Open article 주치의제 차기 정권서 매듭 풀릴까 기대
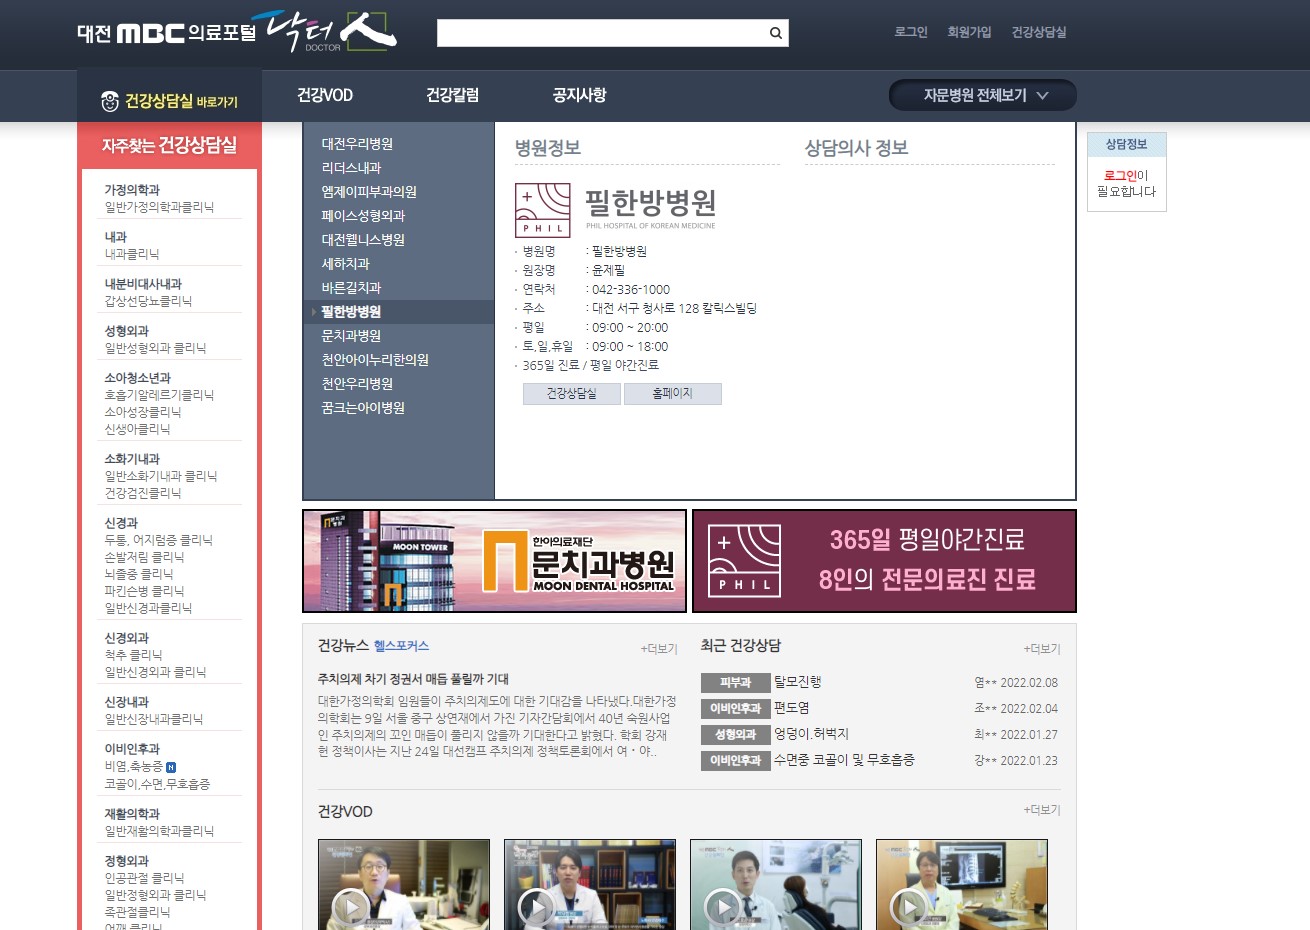This screenshot has height=930, width=1310. coord(413,679)
